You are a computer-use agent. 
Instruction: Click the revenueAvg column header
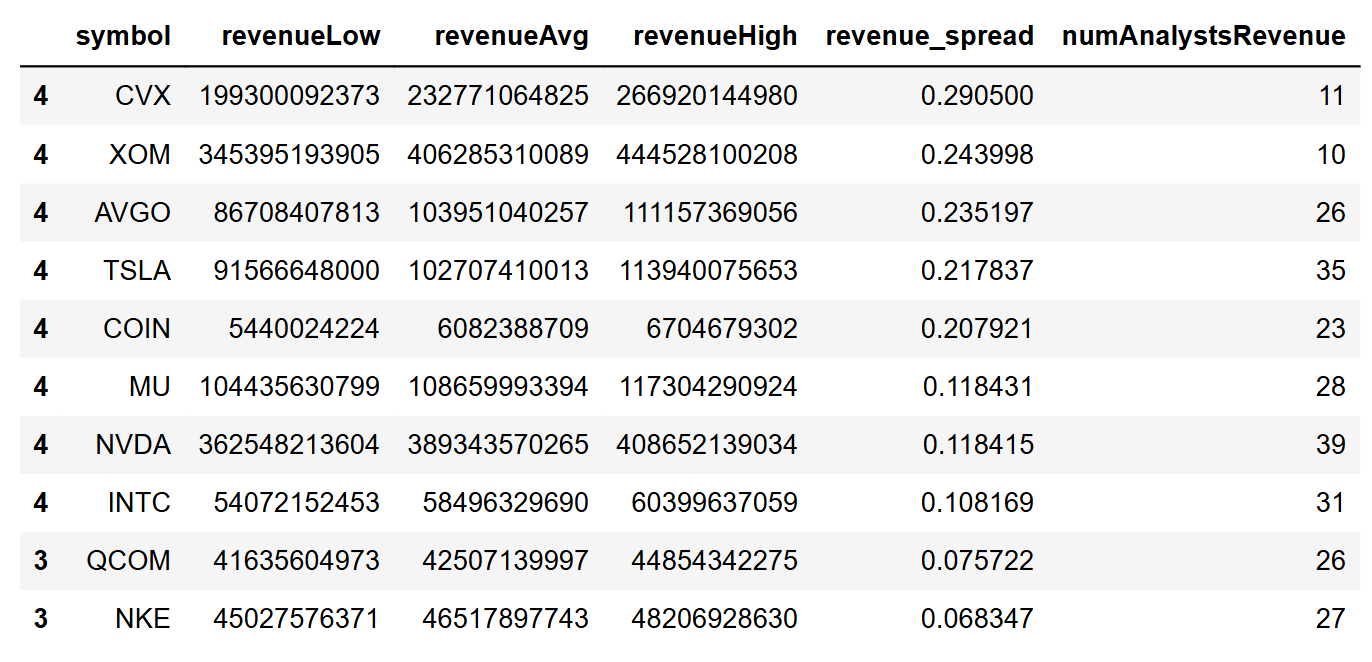(511, 37)
